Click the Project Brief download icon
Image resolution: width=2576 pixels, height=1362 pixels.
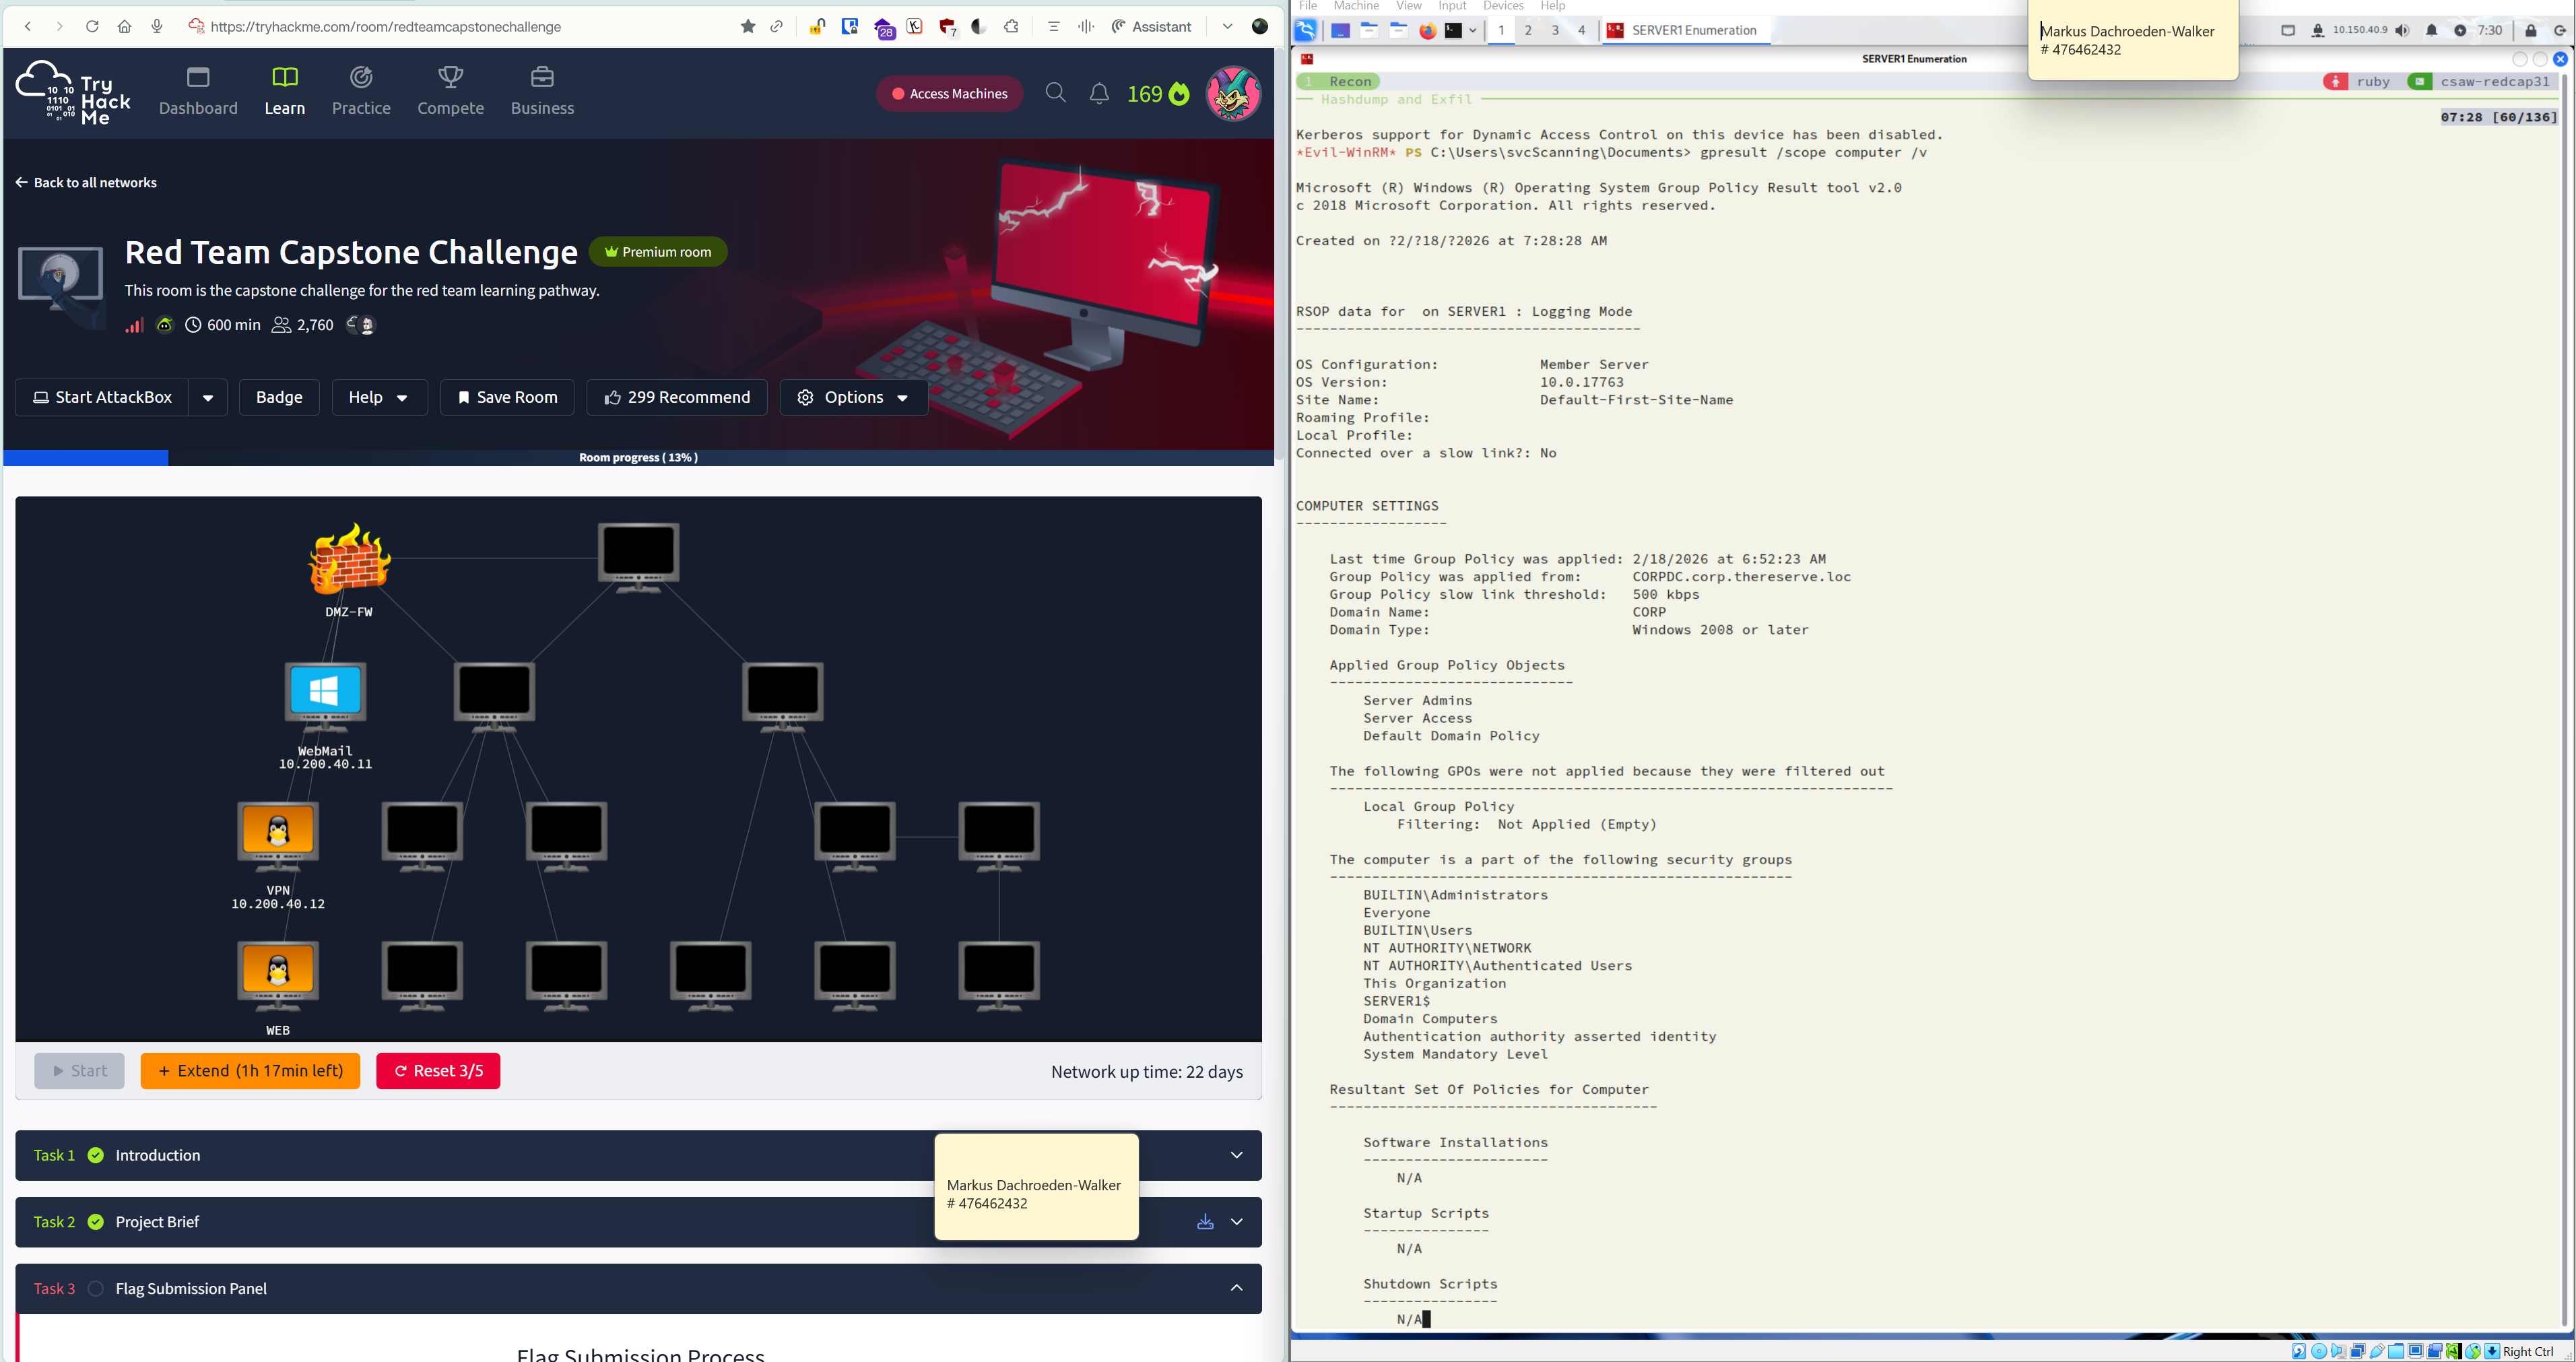[1205, 1222]
